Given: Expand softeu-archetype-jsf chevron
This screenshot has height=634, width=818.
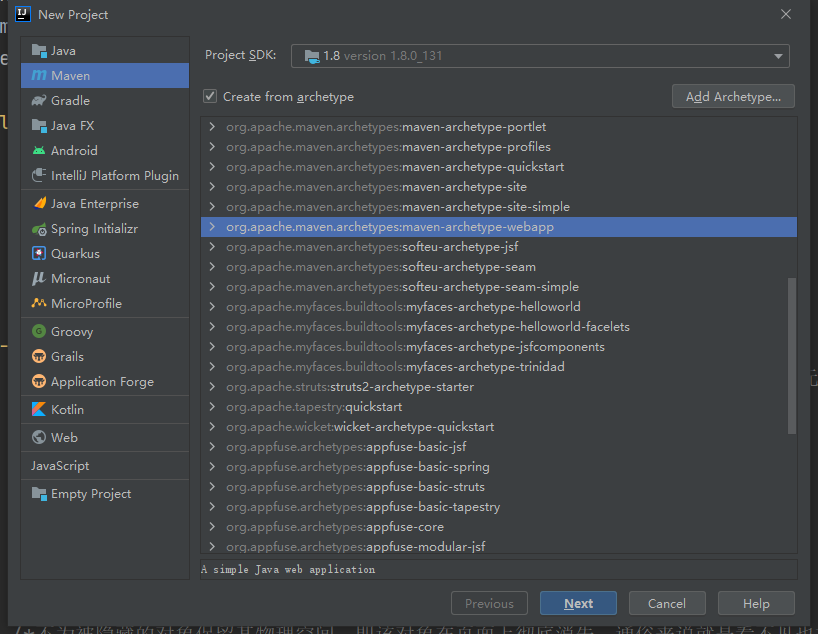Looking at the screenshot, I should 212,247.
